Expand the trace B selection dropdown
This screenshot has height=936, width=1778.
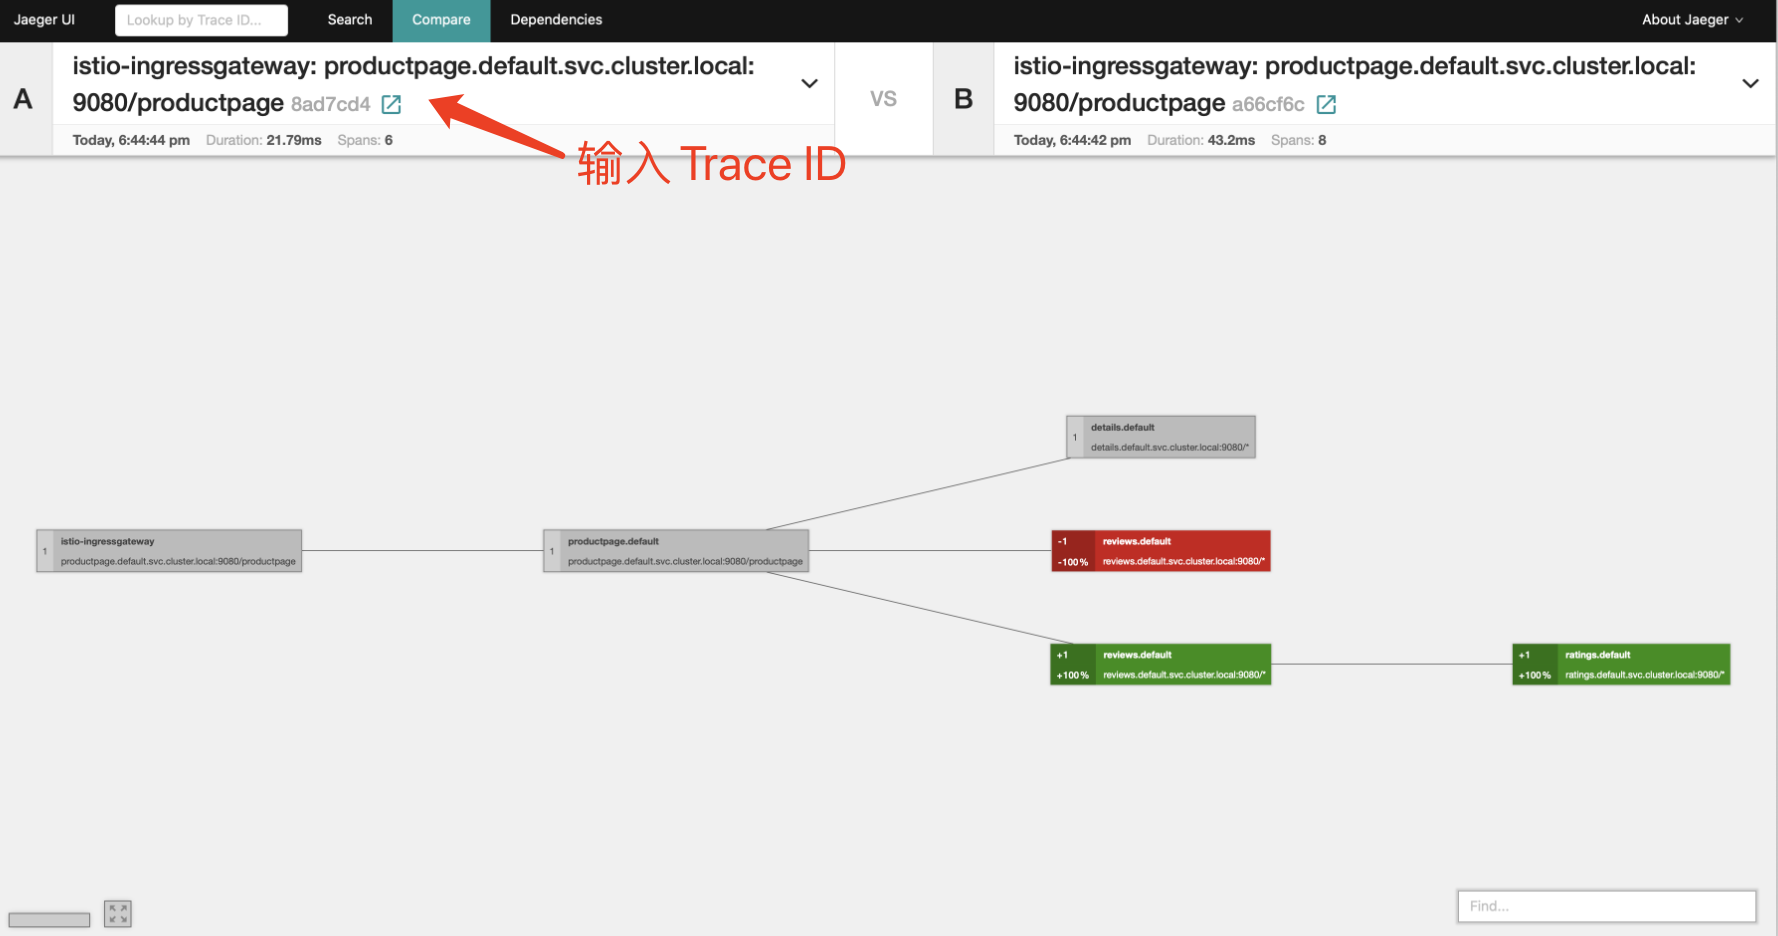coord(1750,84)
